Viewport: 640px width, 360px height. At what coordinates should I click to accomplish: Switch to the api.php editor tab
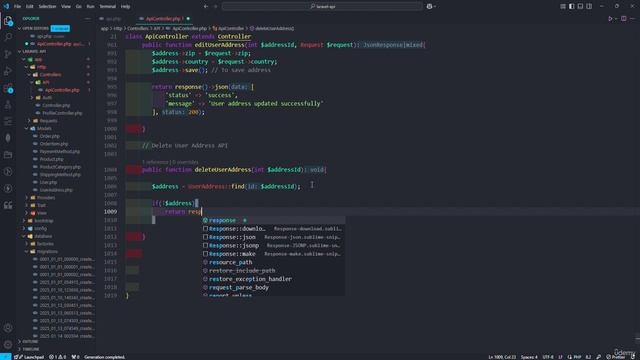113,19
